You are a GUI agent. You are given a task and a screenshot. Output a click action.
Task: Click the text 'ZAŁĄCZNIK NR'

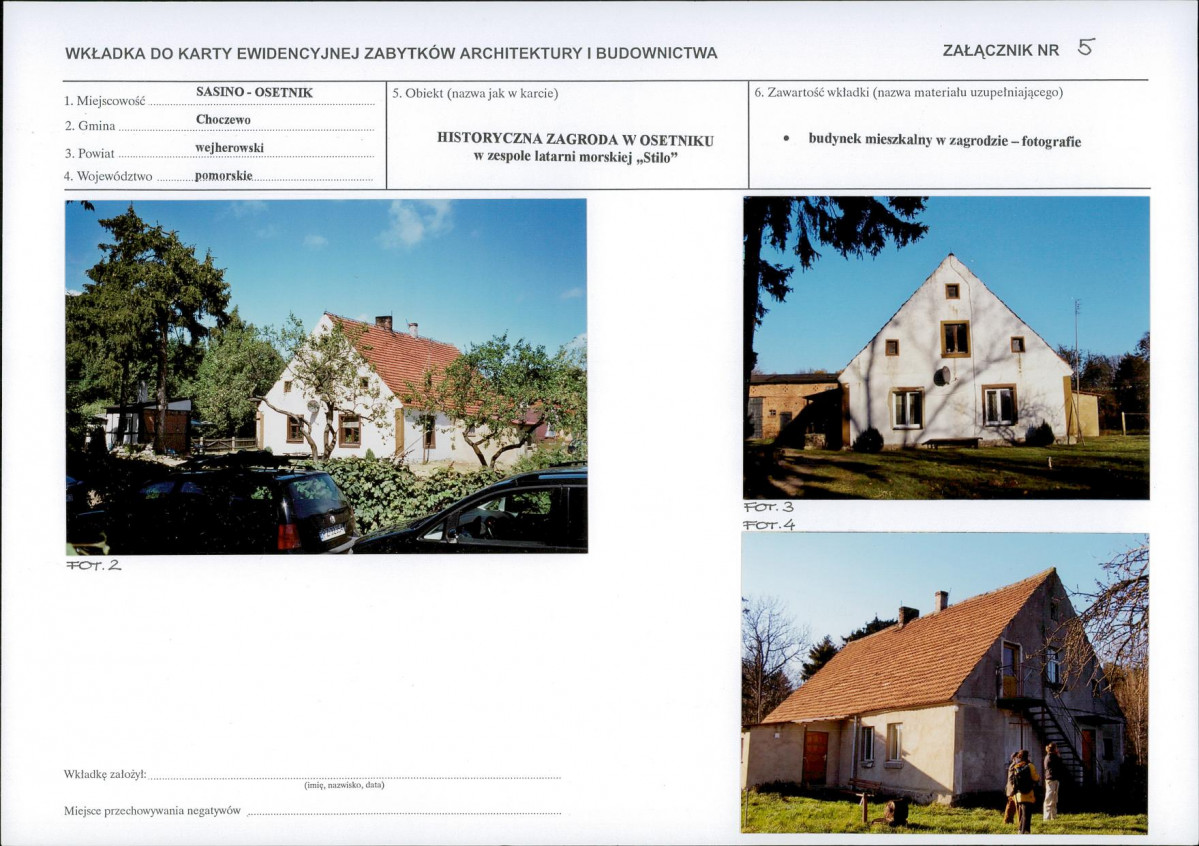[x=1001, y=50]
